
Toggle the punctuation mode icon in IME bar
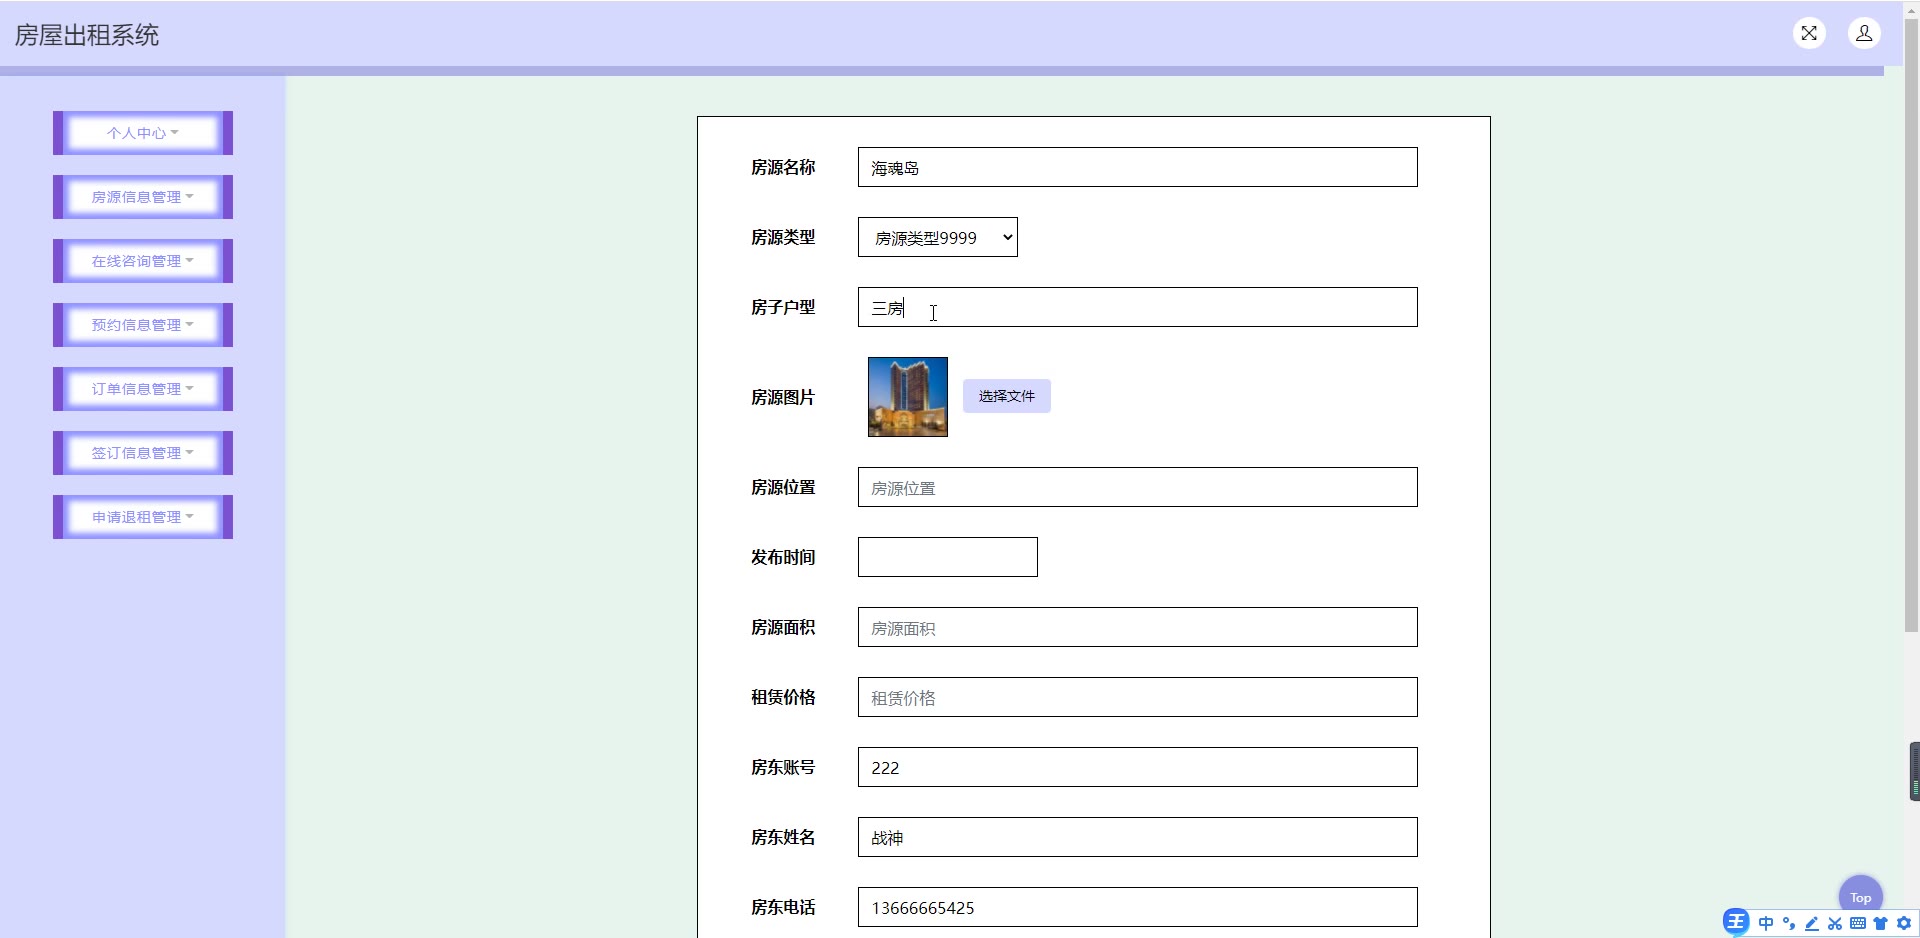1789,923
